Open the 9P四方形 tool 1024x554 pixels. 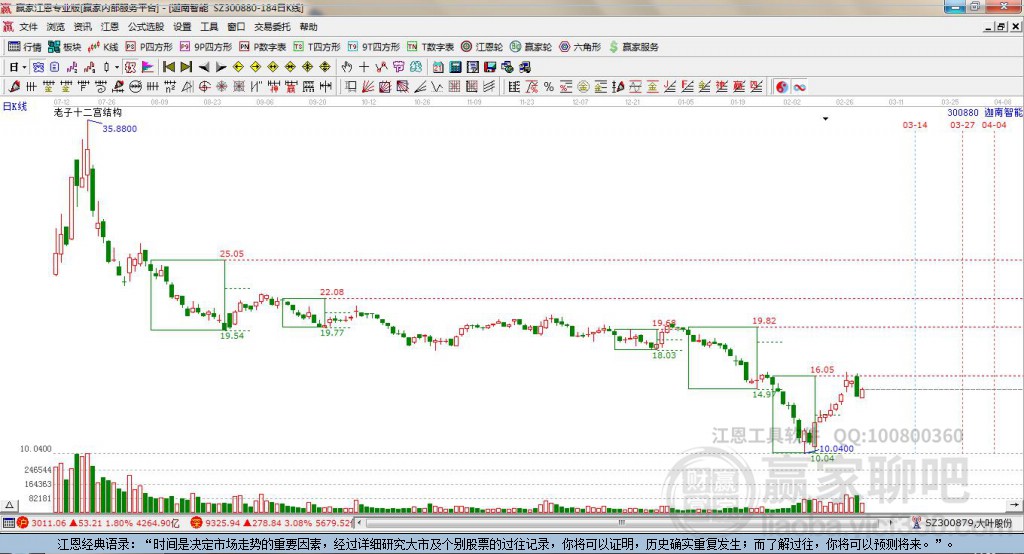[x=206, y=46]
